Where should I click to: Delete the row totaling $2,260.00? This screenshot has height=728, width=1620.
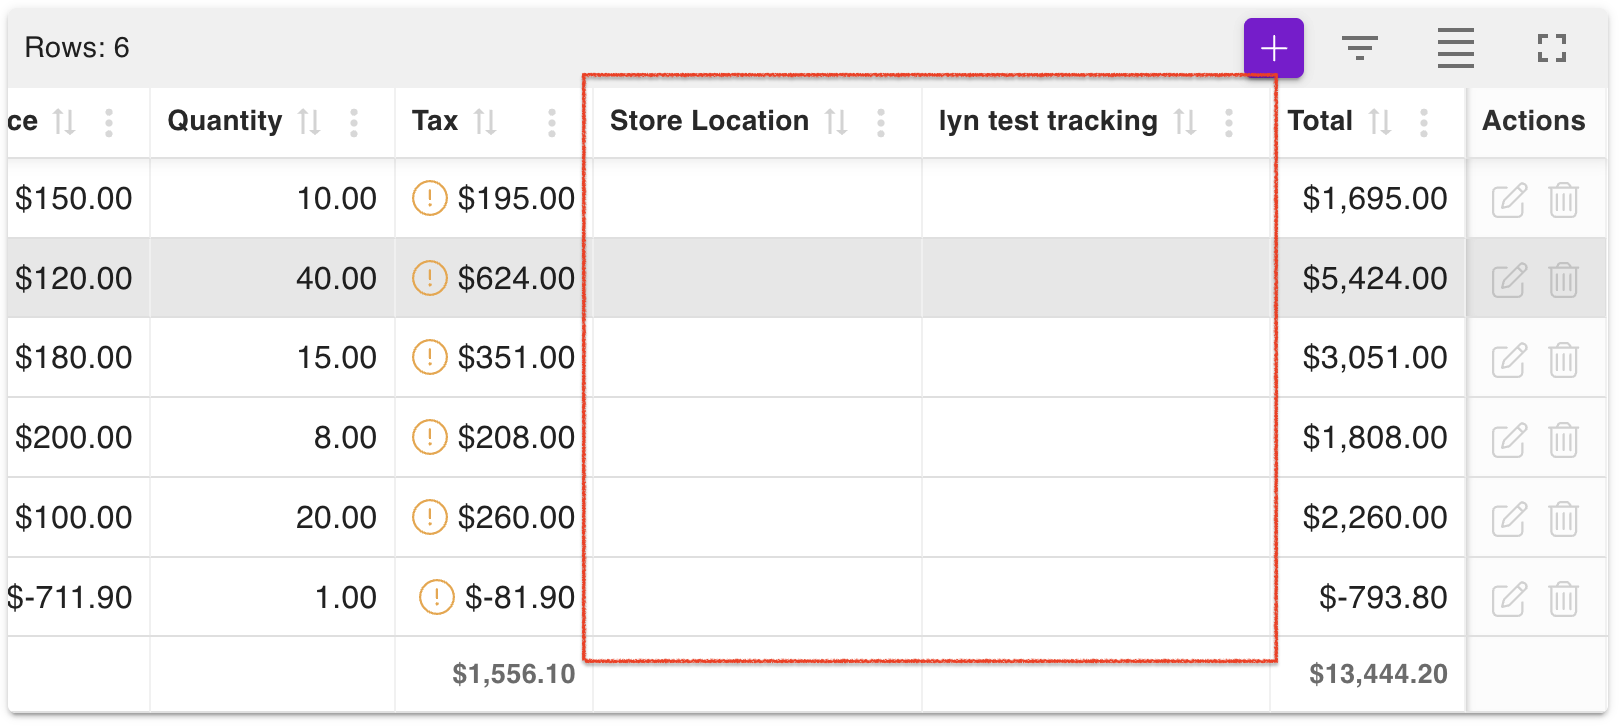click(1564, 519)
